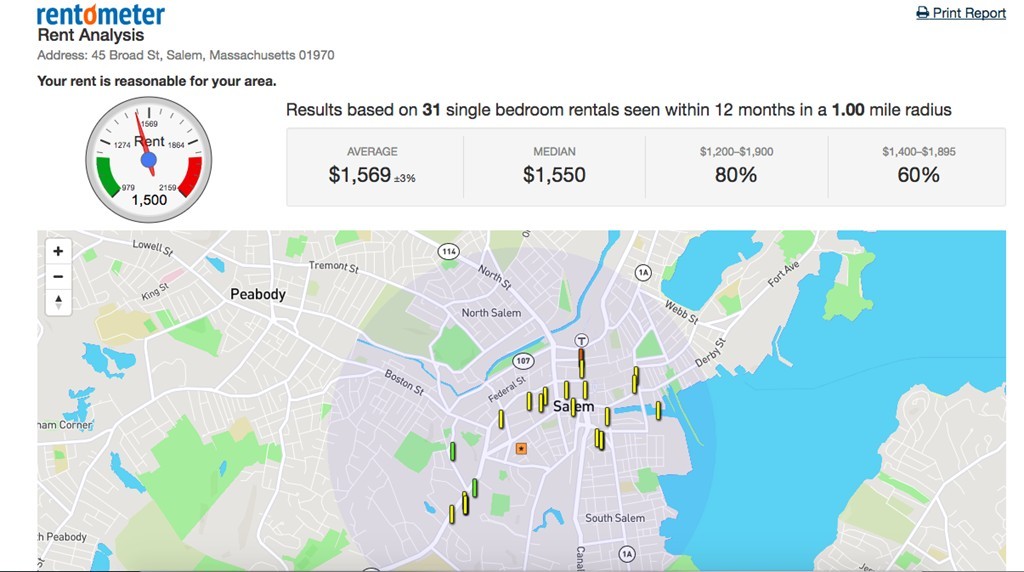Viewport: 1024px width, 572px height.
Task: Zoom in the map with plus button
Action: [x=58, y=251]
